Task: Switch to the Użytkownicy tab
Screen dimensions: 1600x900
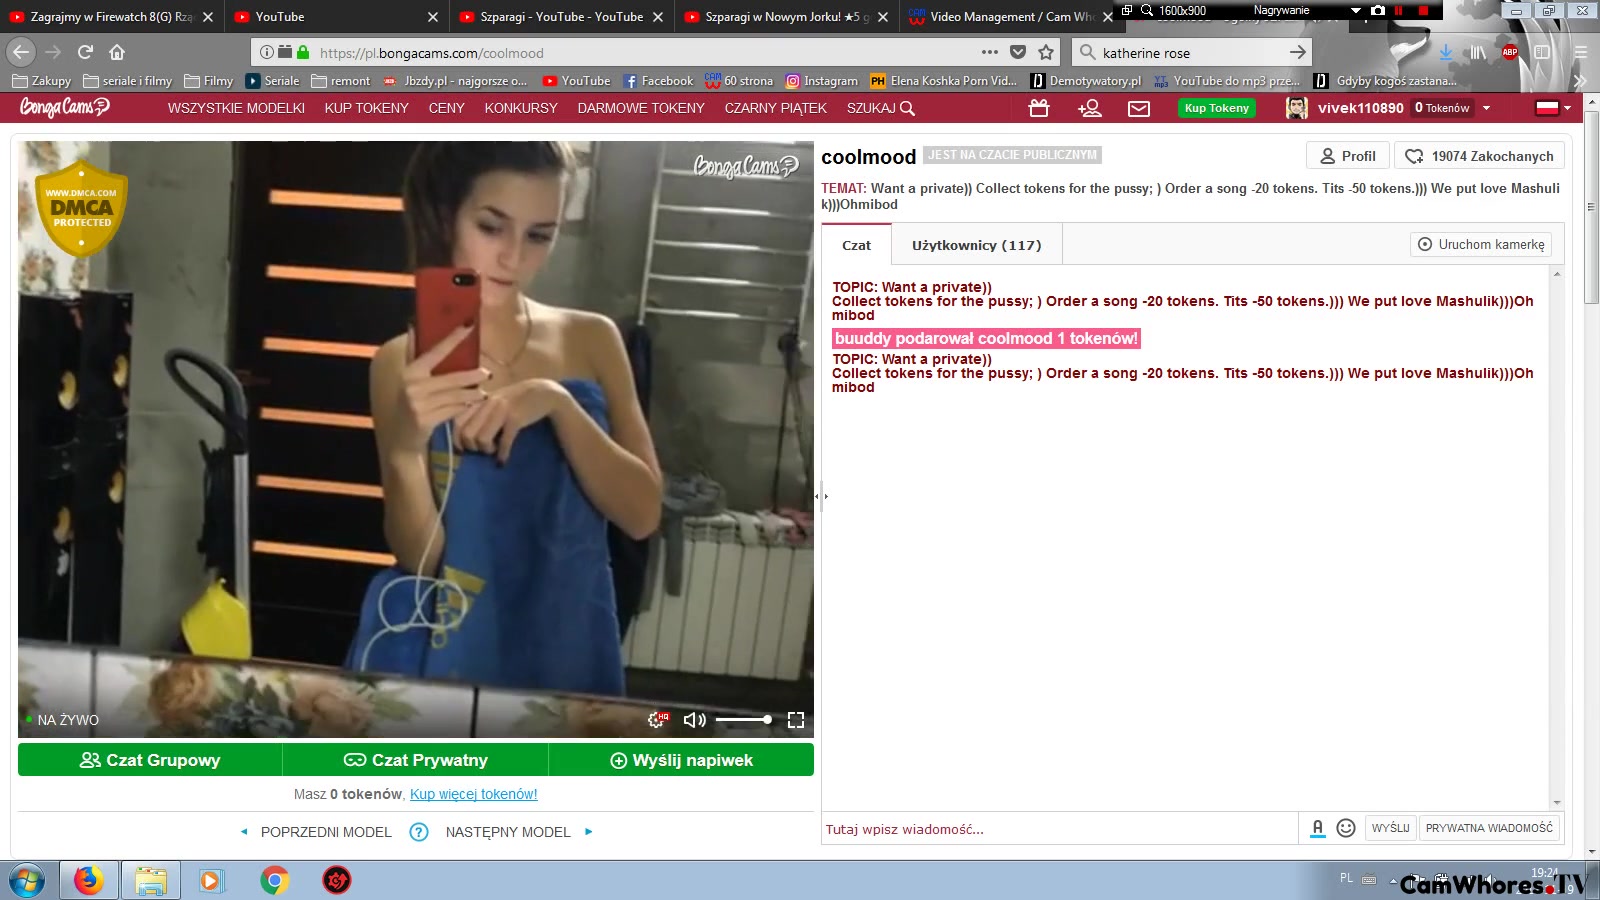Action: pyautogui.click(x=976, y=245)
